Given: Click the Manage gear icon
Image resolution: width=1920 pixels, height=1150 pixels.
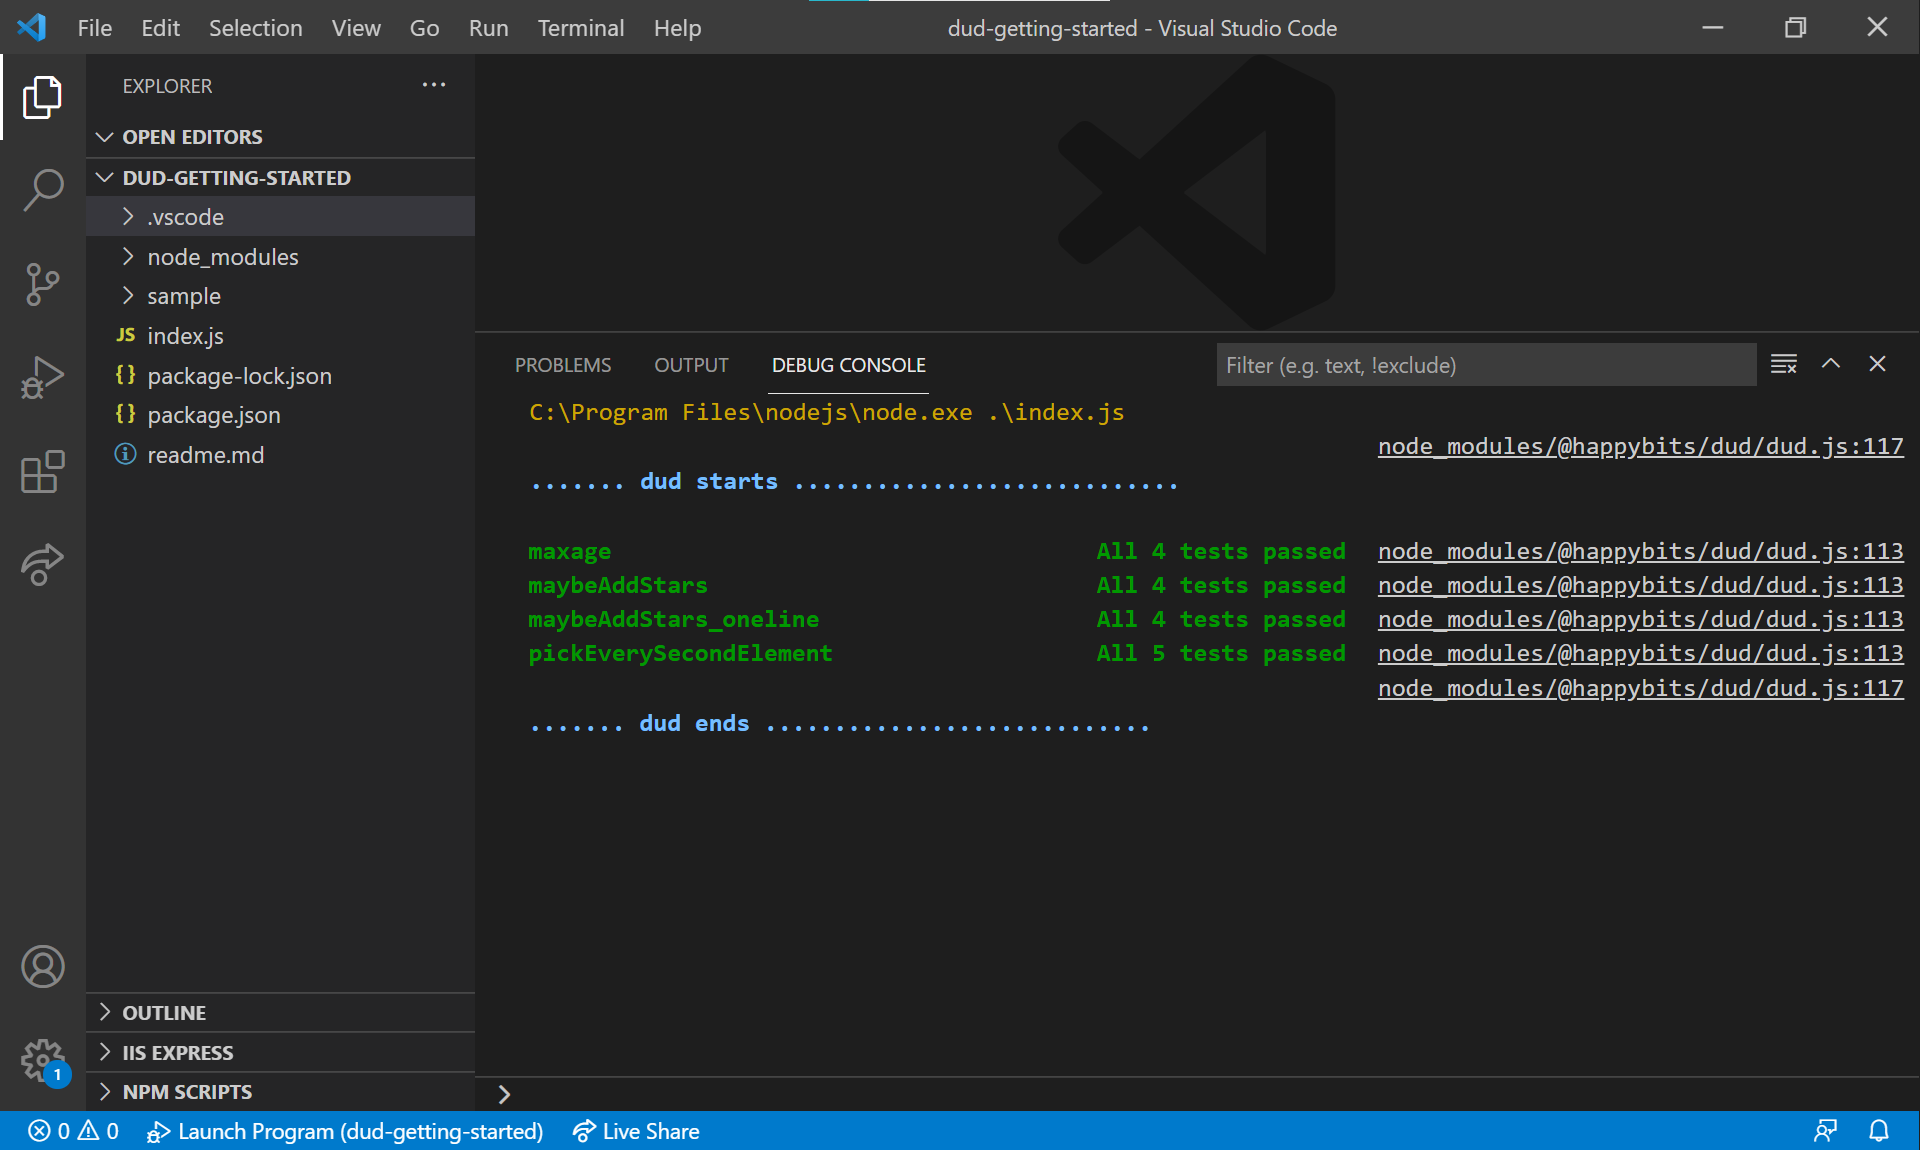Looking at the screenshot, I should point(42,1060).
